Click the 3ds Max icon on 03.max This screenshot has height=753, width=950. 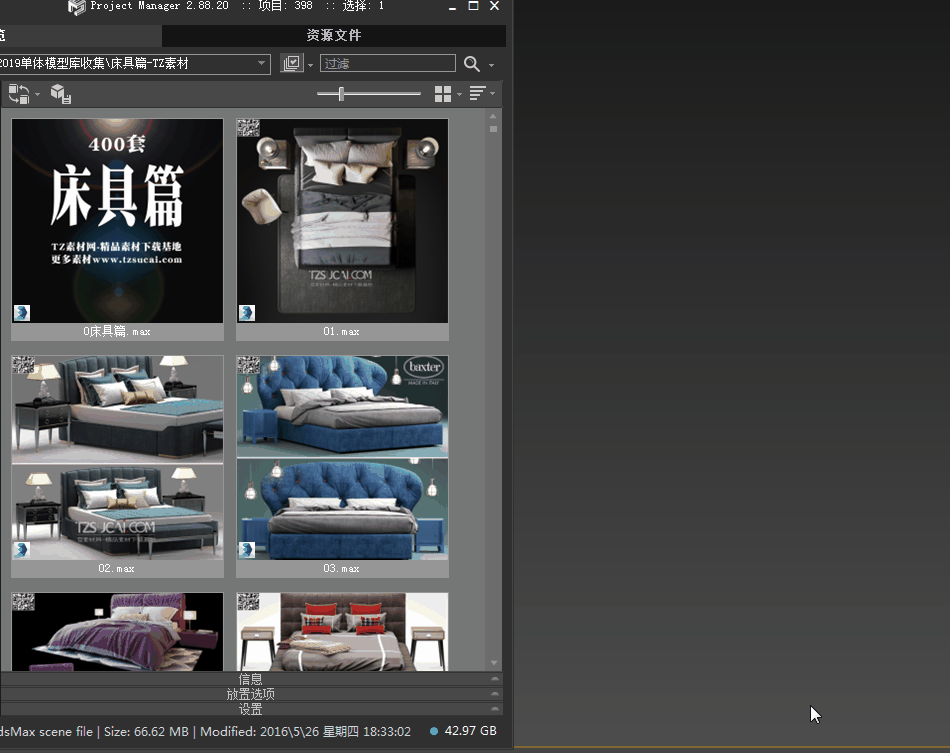[x=247, y=549]
